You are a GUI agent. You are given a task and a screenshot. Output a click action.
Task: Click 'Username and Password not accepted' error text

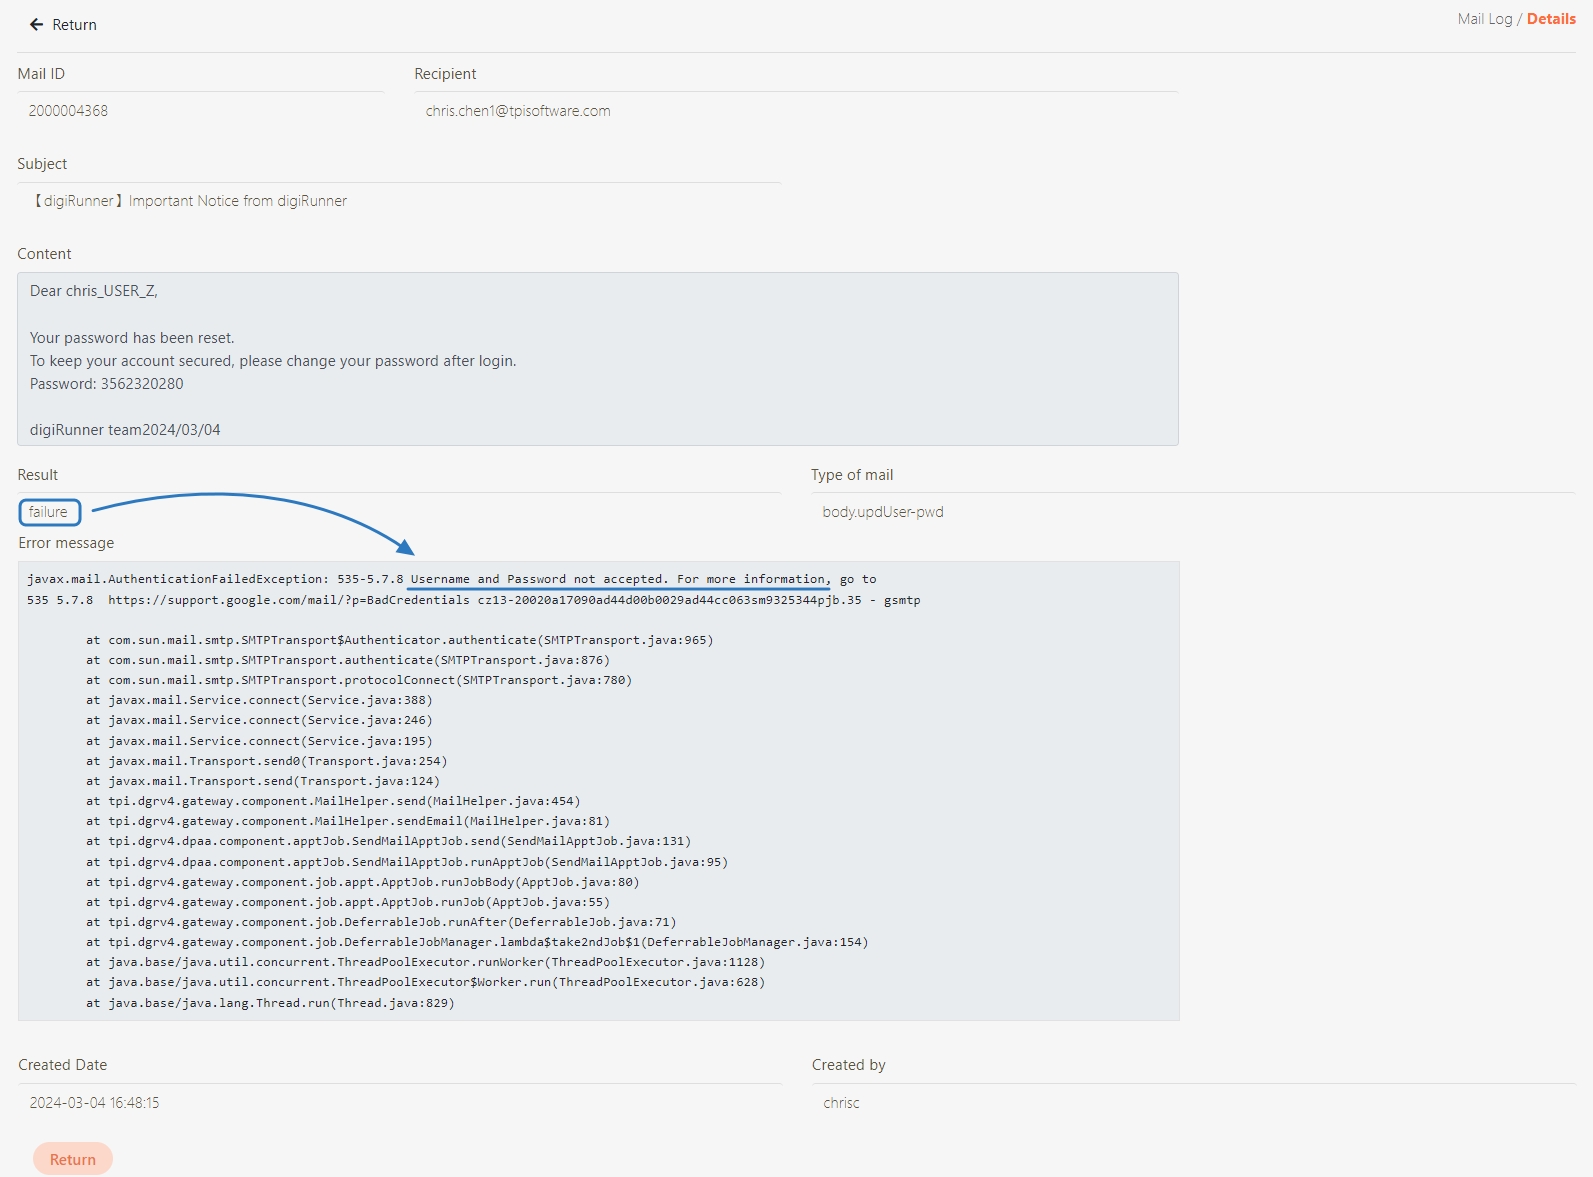(x=538, y=579)
